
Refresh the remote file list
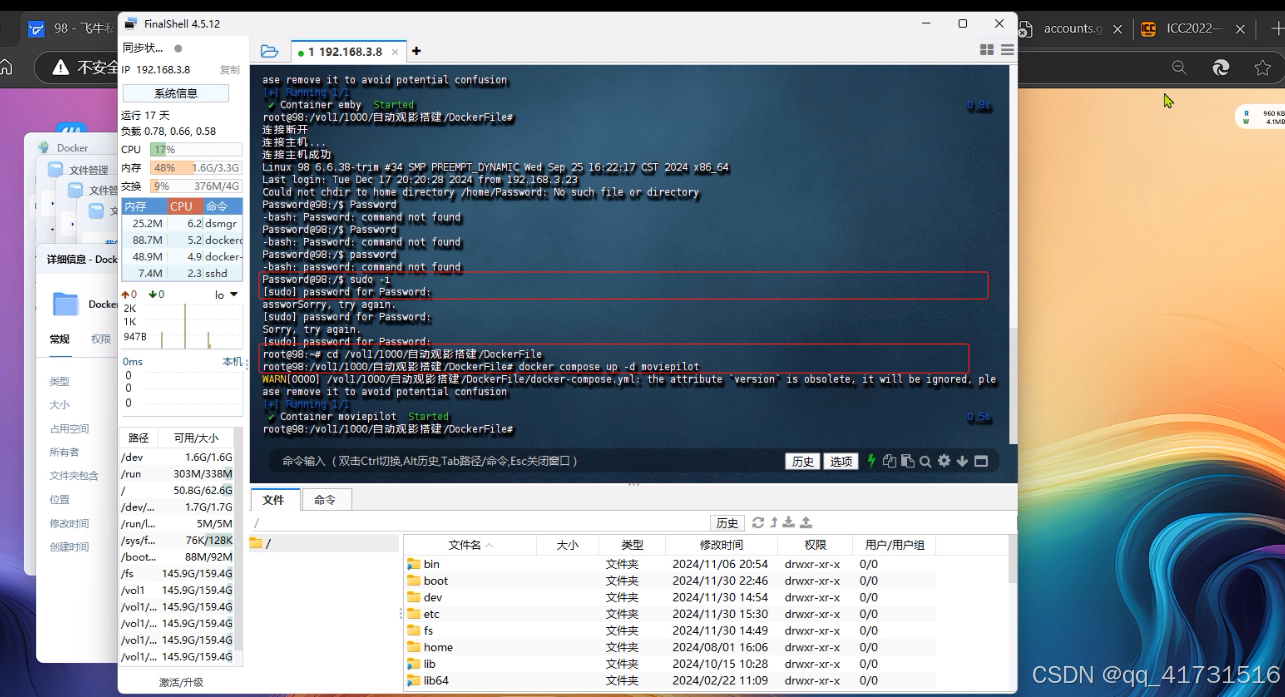[758, 523]
